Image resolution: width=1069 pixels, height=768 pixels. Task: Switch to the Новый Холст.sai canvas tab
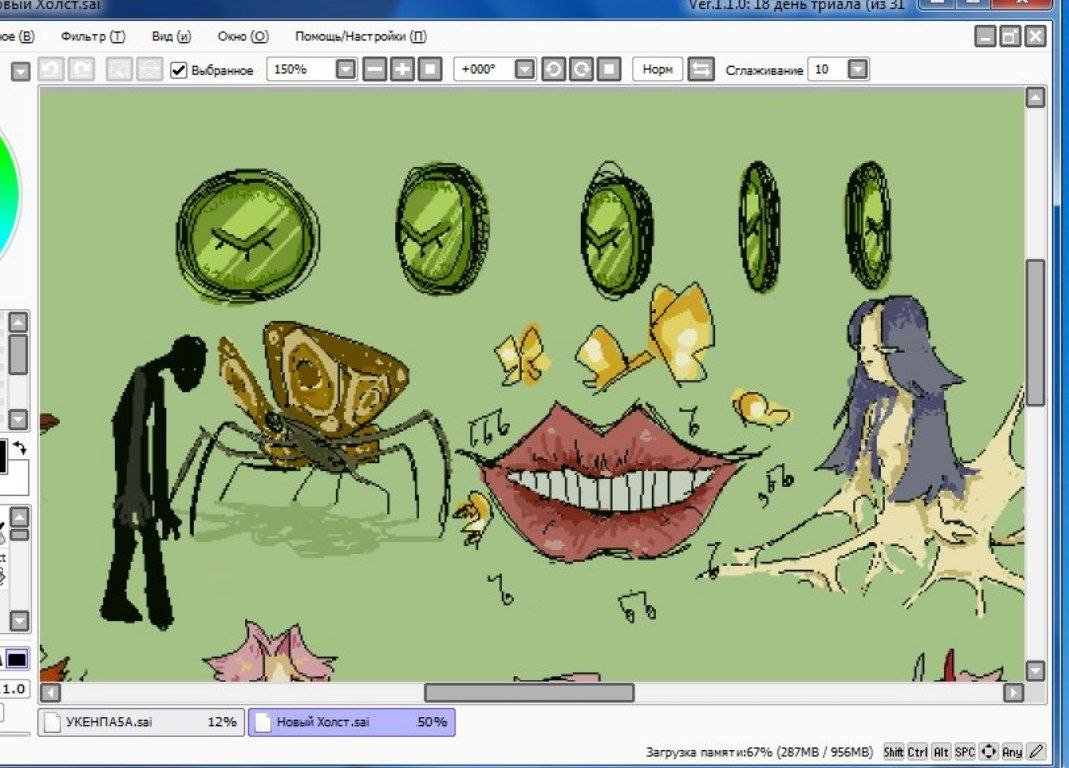click(x=352, y=722)
